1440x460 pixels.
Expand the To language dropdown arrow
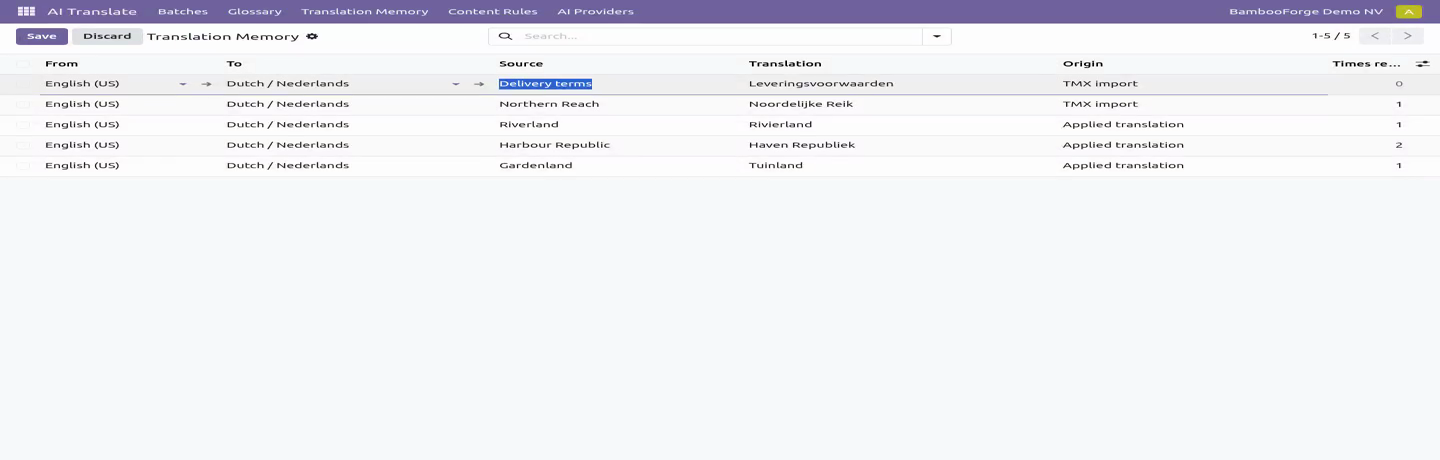[456, 84]
